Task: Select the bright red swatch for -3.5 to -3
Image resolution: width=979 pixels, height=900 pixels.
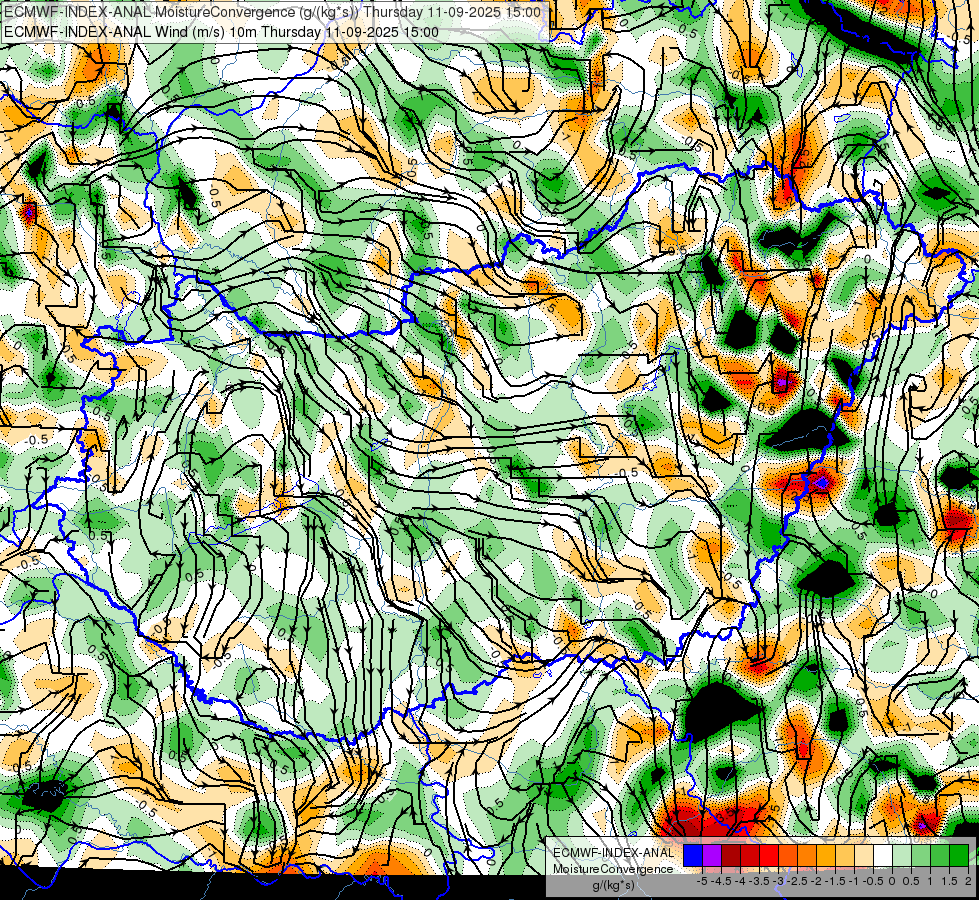Action: coord(769,856)
